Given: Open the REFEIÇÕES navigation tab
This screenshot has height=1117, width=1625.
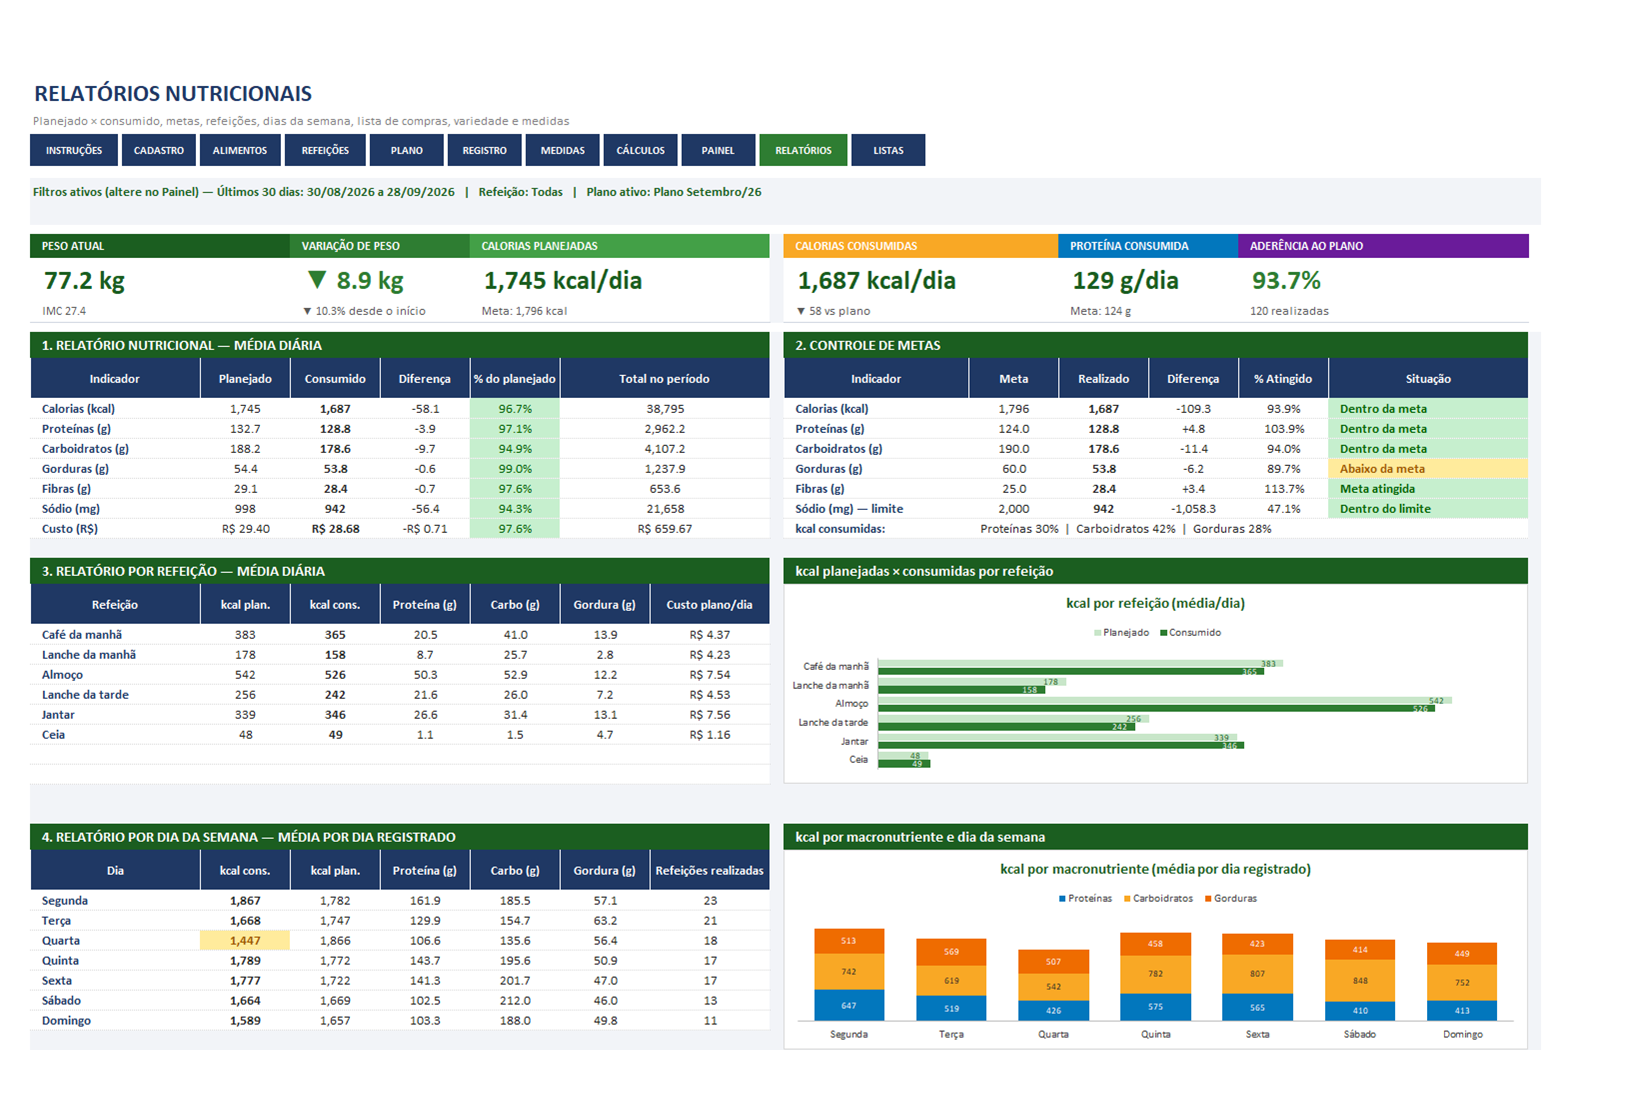Looking at the screenshot, I should tap(325, 150).
